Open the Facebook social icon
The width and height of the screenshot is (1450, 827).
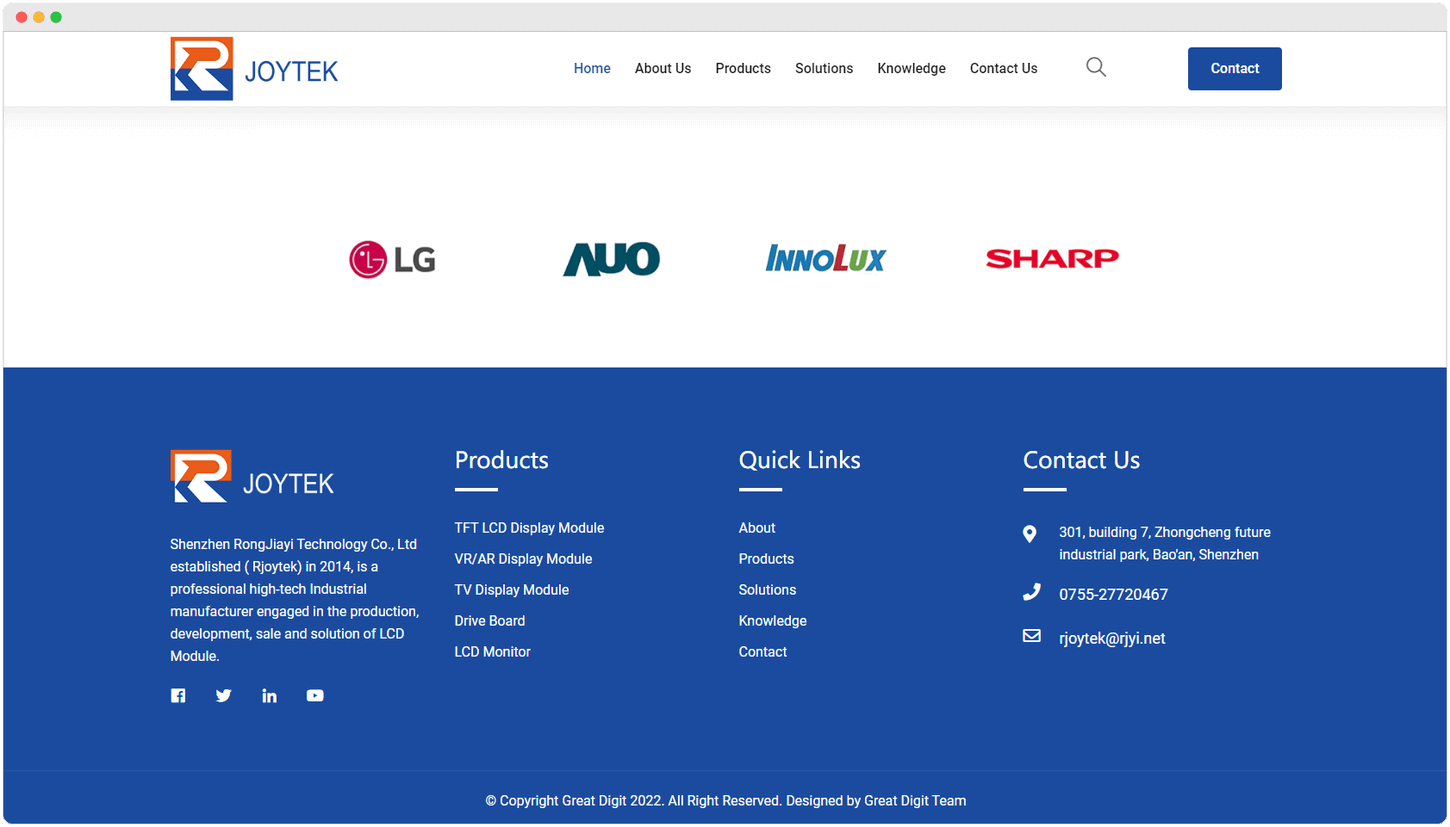coord(178,696)
